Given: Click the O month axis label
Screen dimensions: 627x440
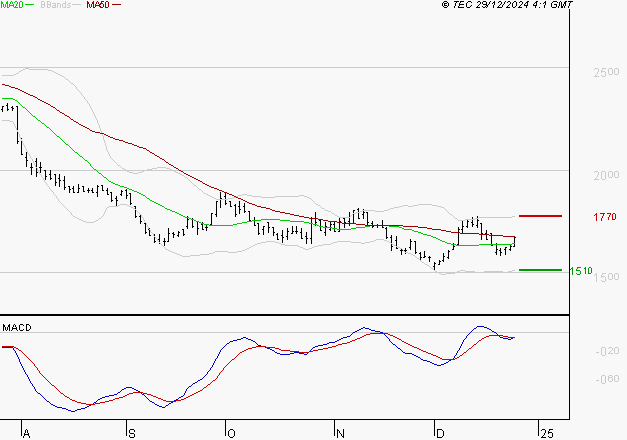Looking at the screenshot, I should click(231, 434).
